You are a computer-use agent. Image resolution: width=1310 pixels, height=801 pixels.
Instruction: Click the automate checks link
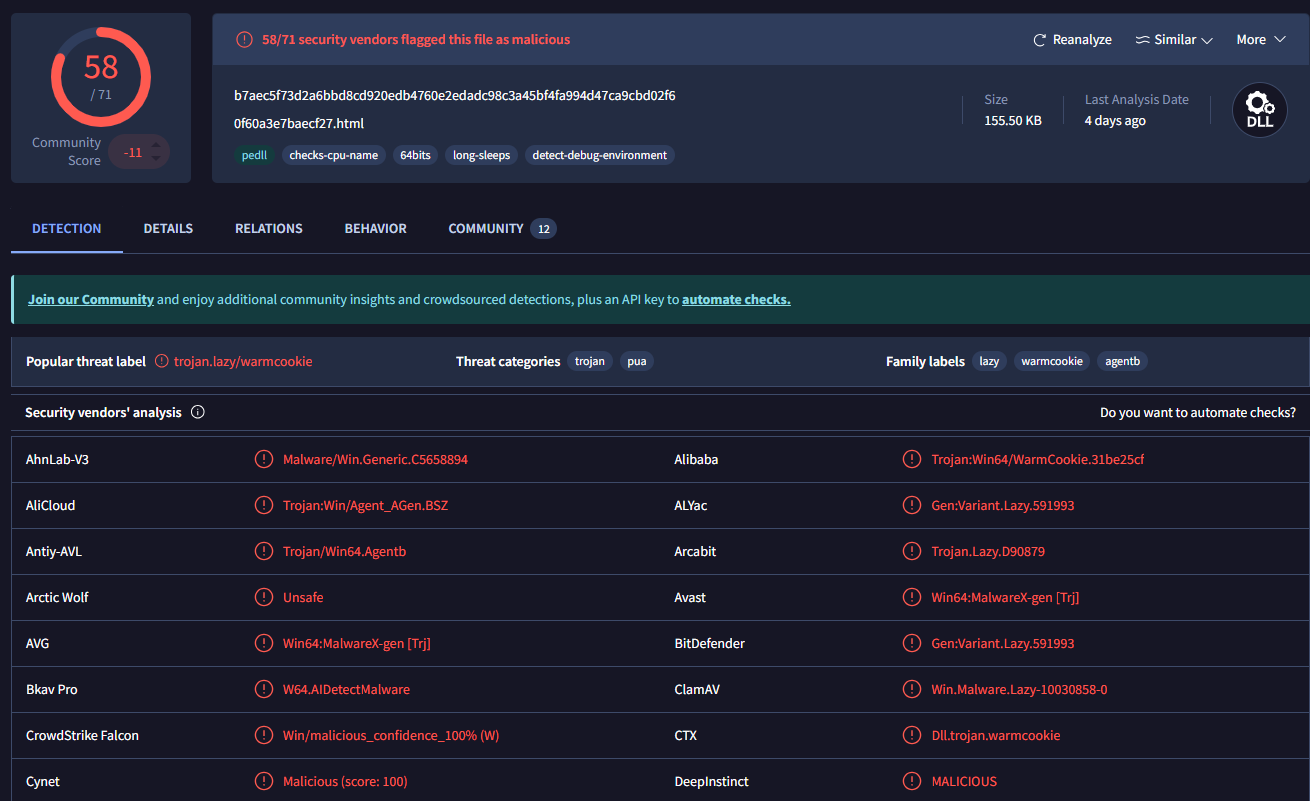736,299
